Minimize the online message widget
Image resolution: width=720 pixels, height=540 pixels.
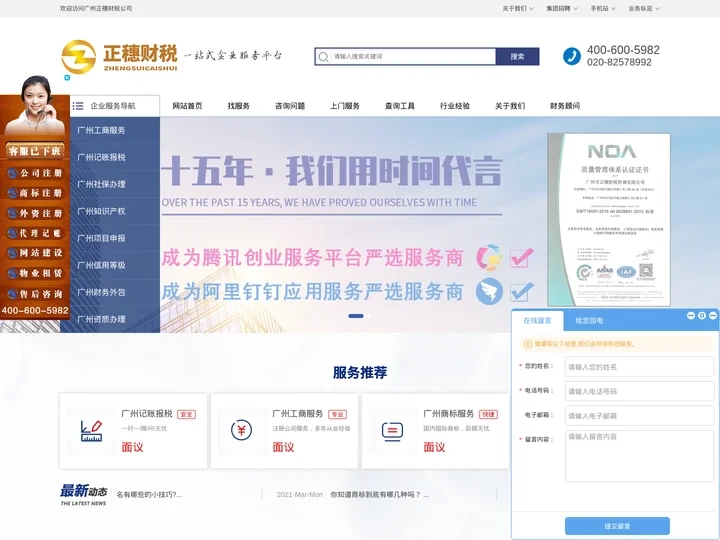[x=713, y=315]
